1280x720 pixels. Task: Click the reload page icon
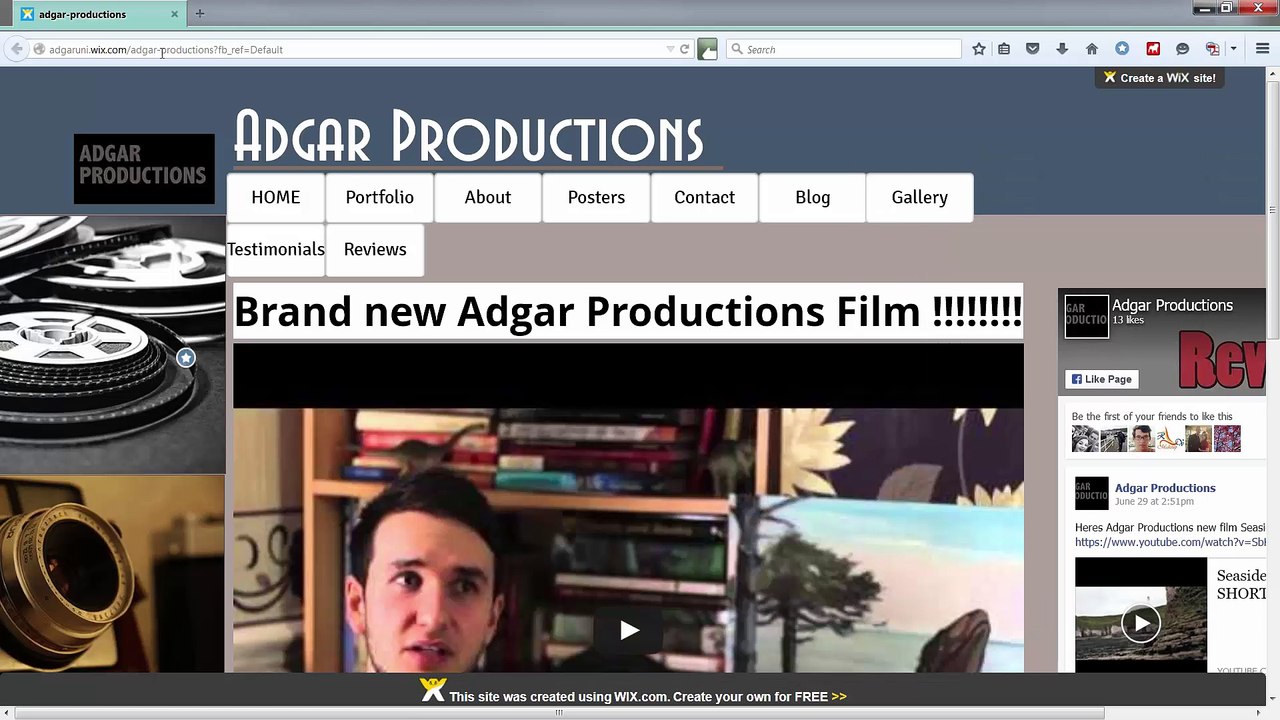(685, 49)
